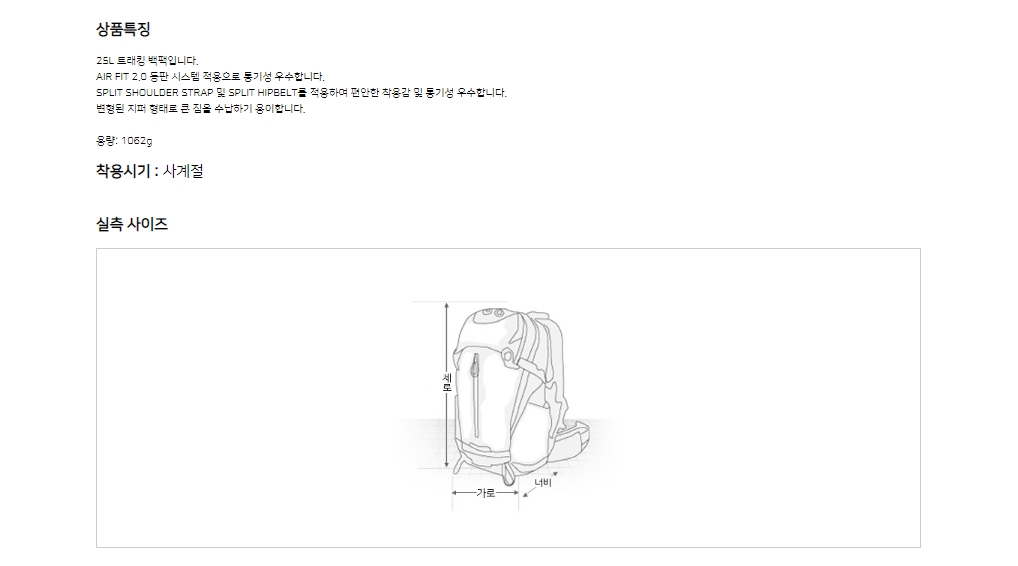
Task: Click the AIR FIT 2.0 등판 시스템 line
Action: coord(210,77)
